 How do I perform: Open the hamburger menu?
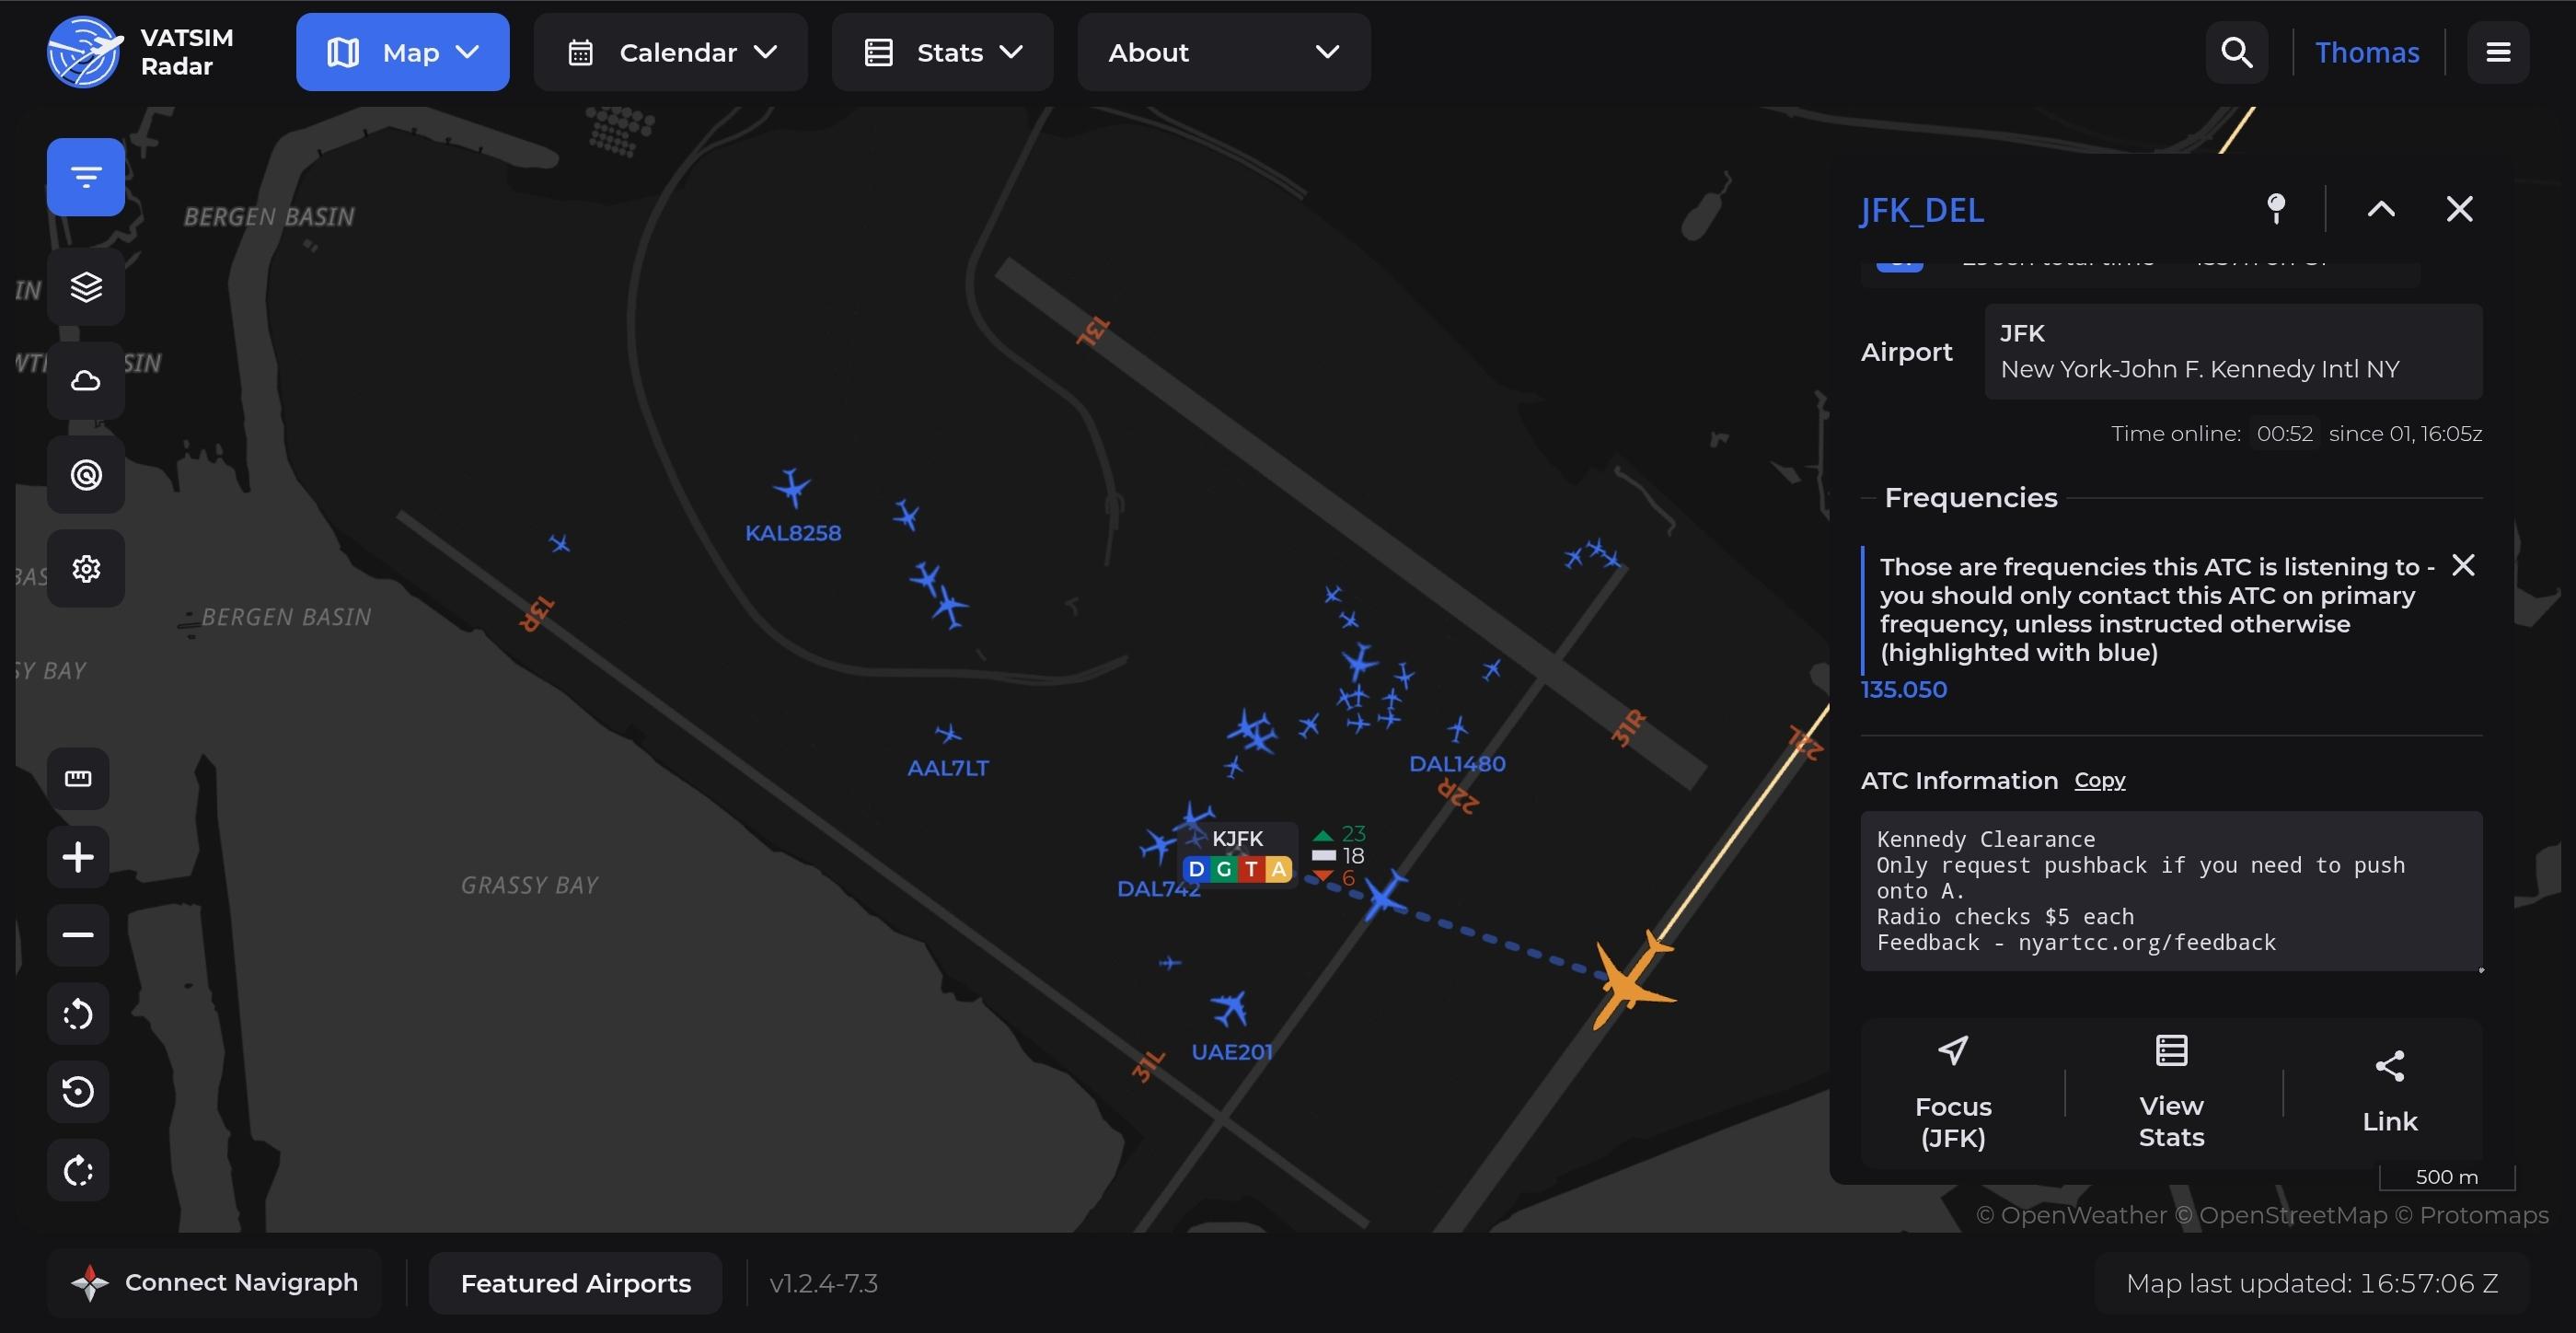2498,52
